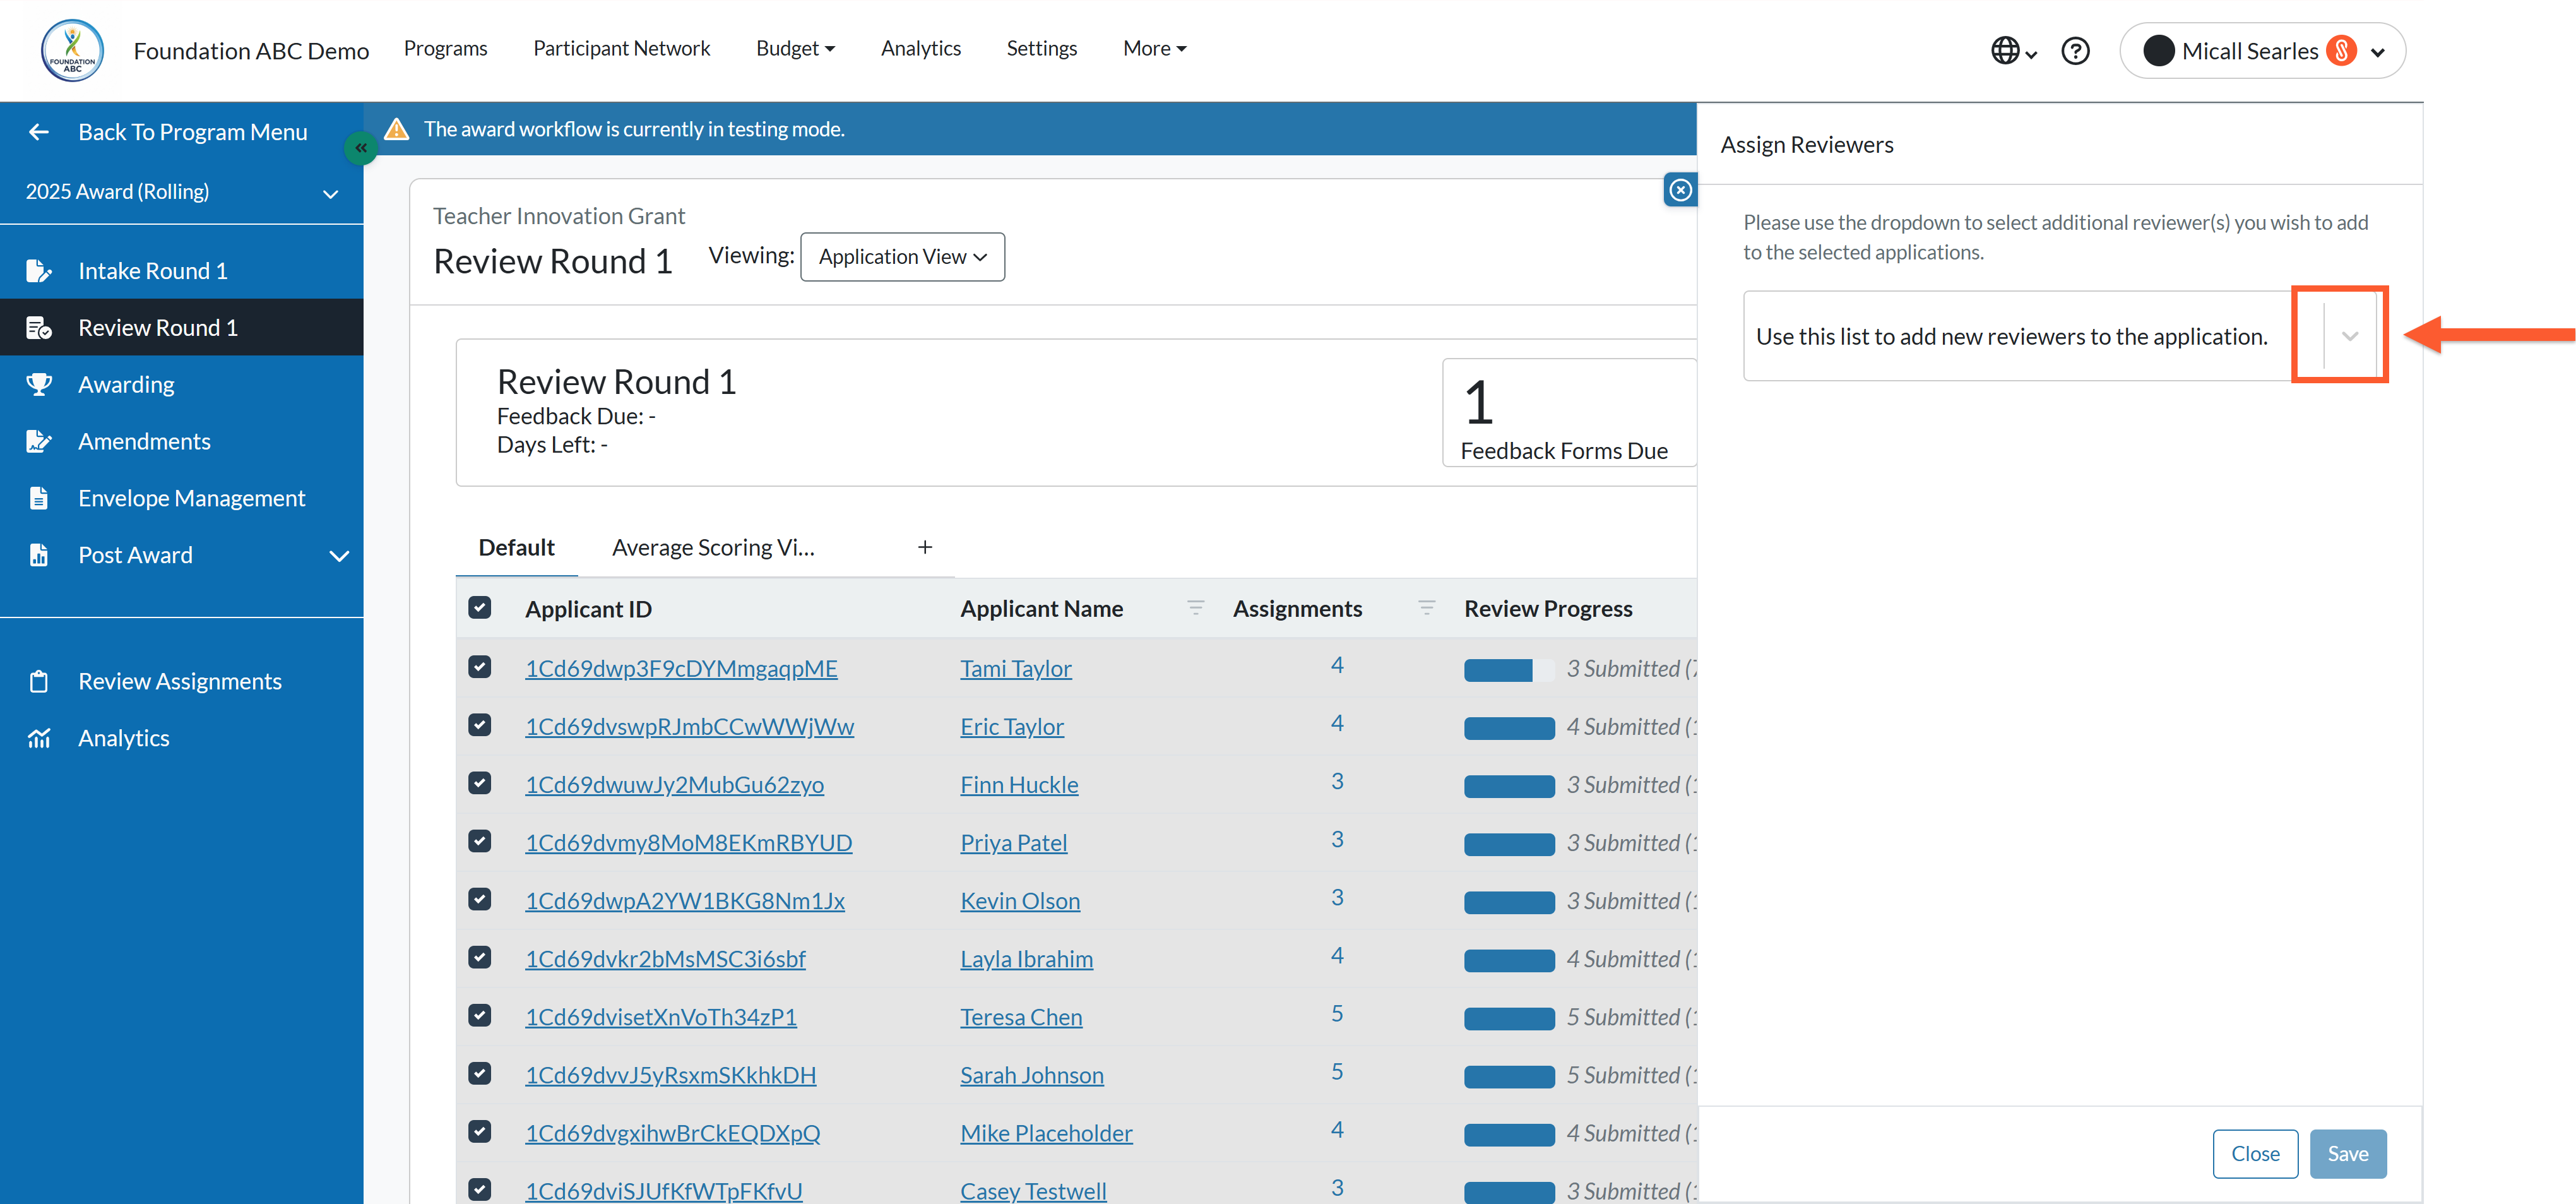Open the Budget menu

pyautogui.click(x=795, y=48)
